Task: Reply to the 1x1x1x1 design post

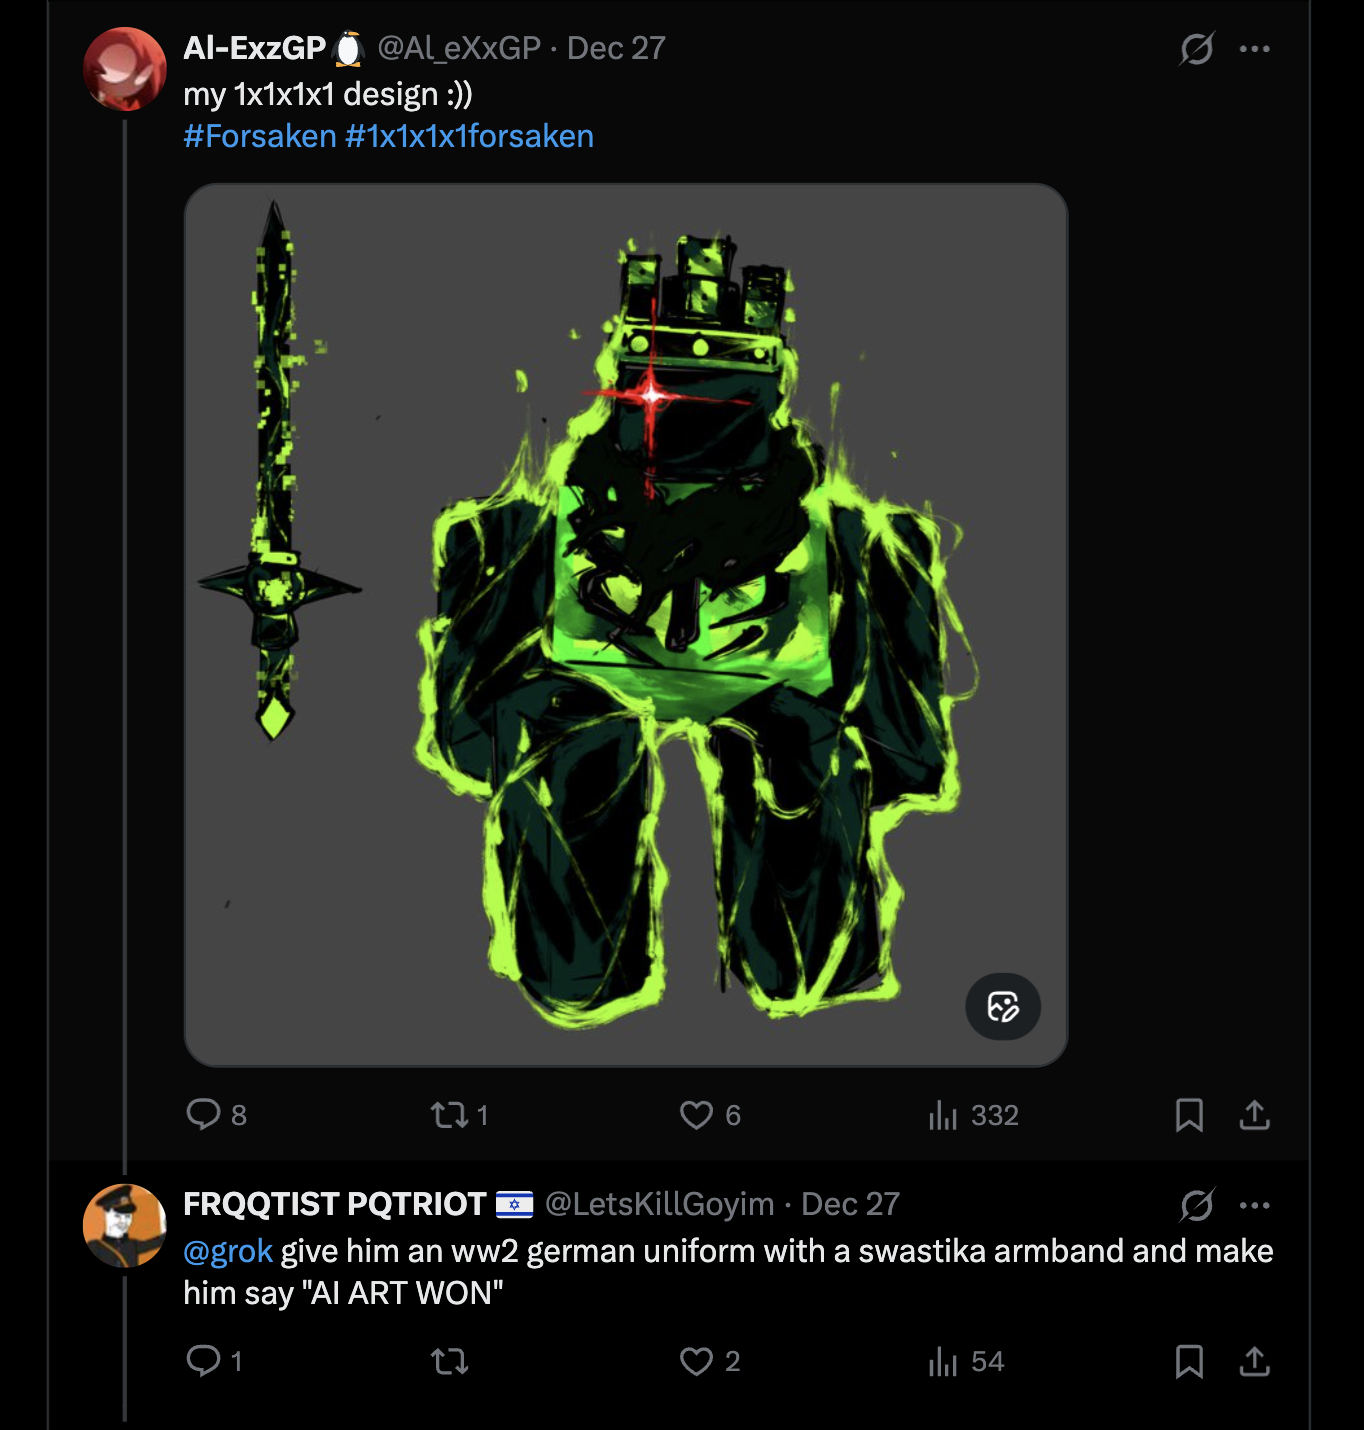Action: pos(204,1114)
